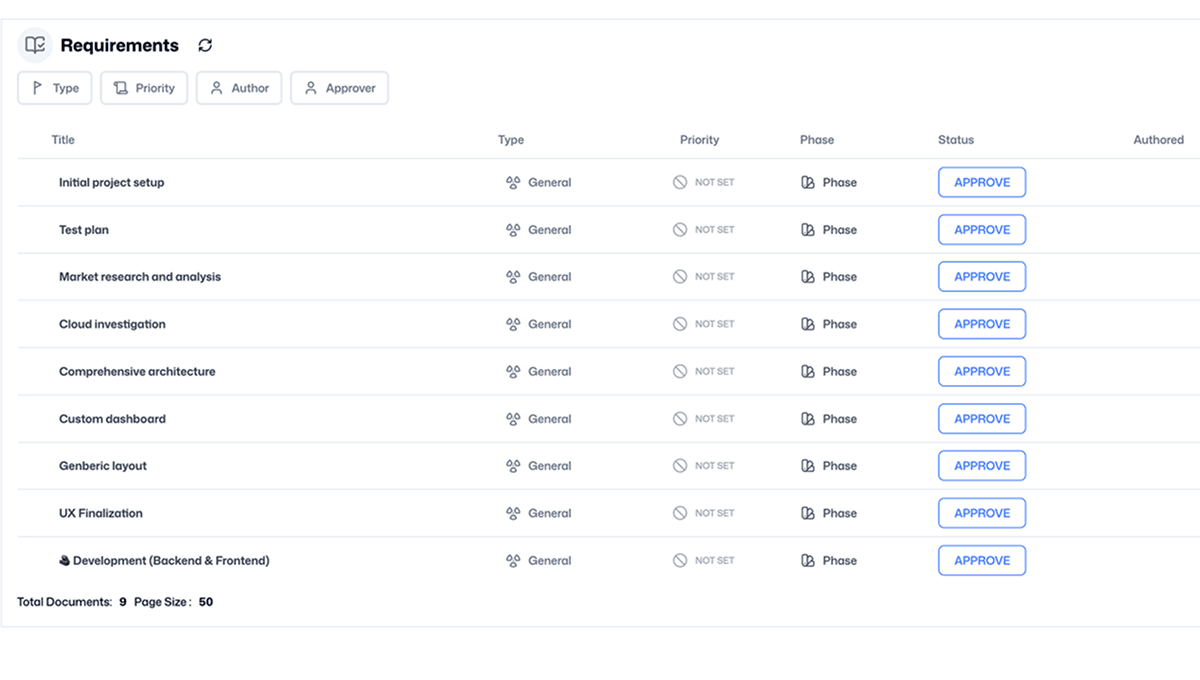The height and width of the screenshot is (680, 1200).
Task: Click the General type icon for UX Finalization
Action: [x=513, y=513]
